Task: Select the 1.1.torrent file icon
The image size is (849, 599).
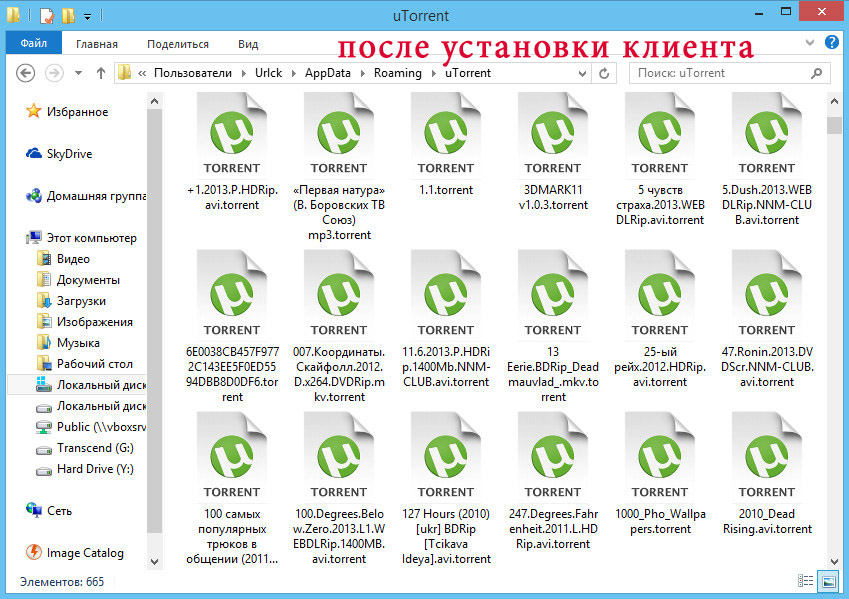Action: click(446, 134)
